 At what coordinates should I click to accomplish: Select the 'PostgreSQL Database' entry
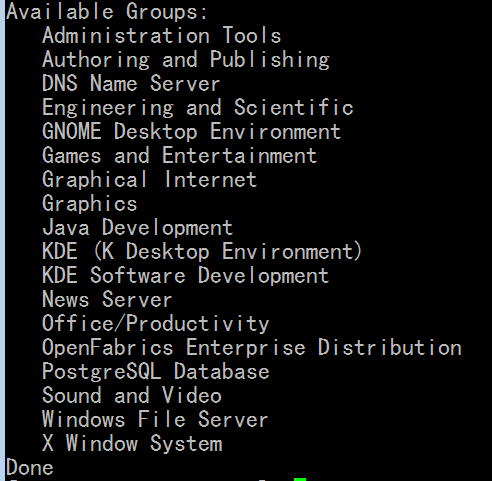(156, 372)
